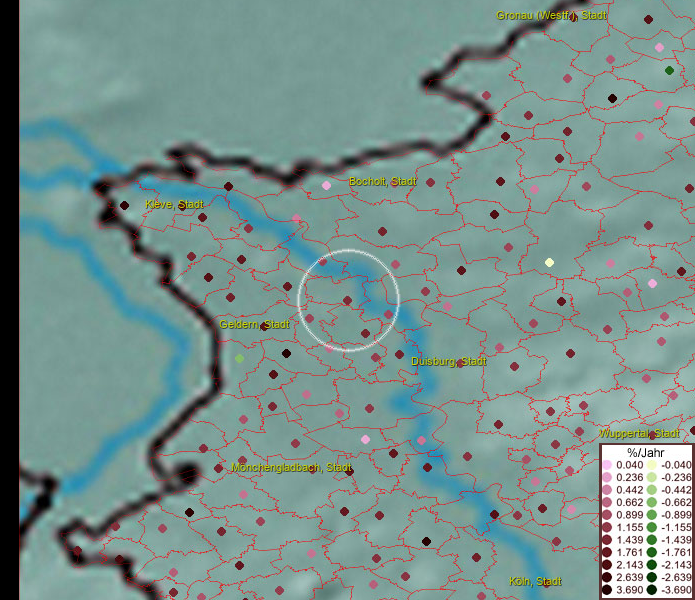Click the -1.761 legend value
This screenshot has height=600, width=695.
pyautogui.click(x=676, y=553)
